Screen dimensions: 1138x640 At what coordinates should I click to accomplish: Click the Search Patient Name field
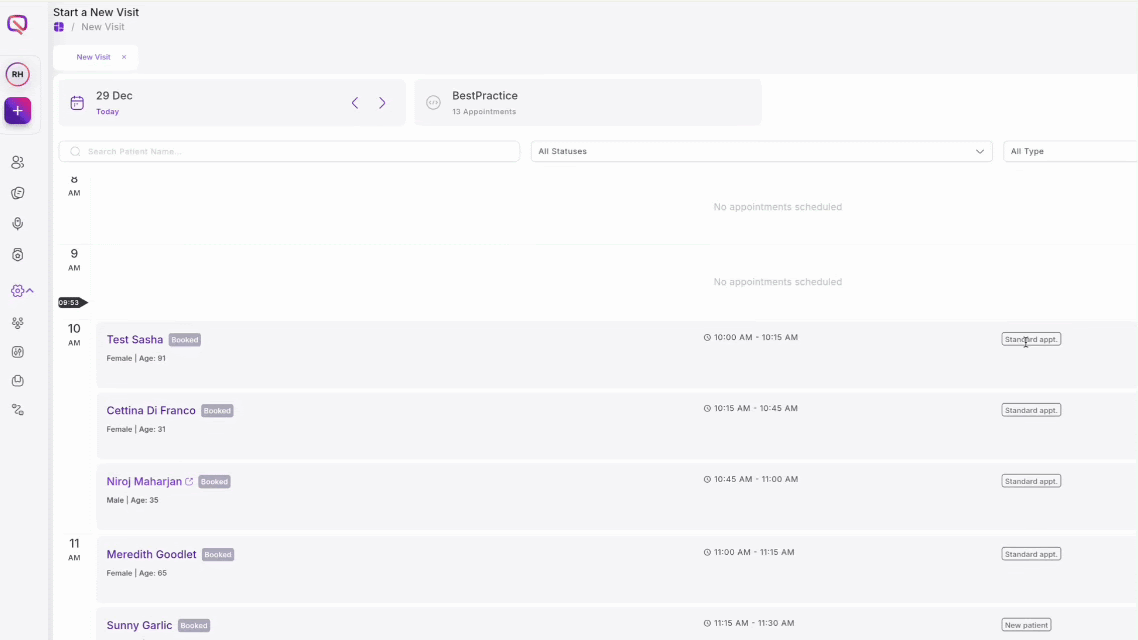[x=289, y=151]
